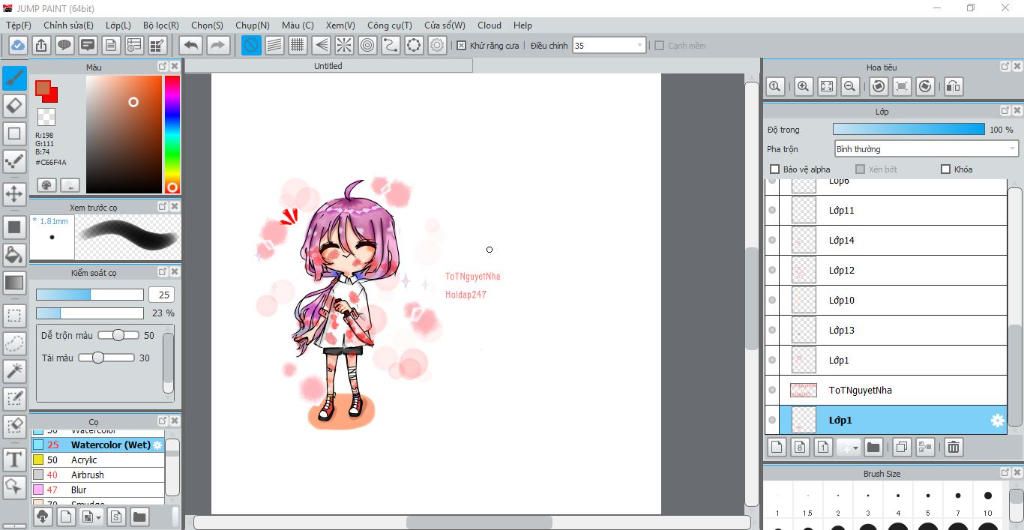
Task: Open the Chỉnh sửa(E) menu
Action: click(69, 25)
